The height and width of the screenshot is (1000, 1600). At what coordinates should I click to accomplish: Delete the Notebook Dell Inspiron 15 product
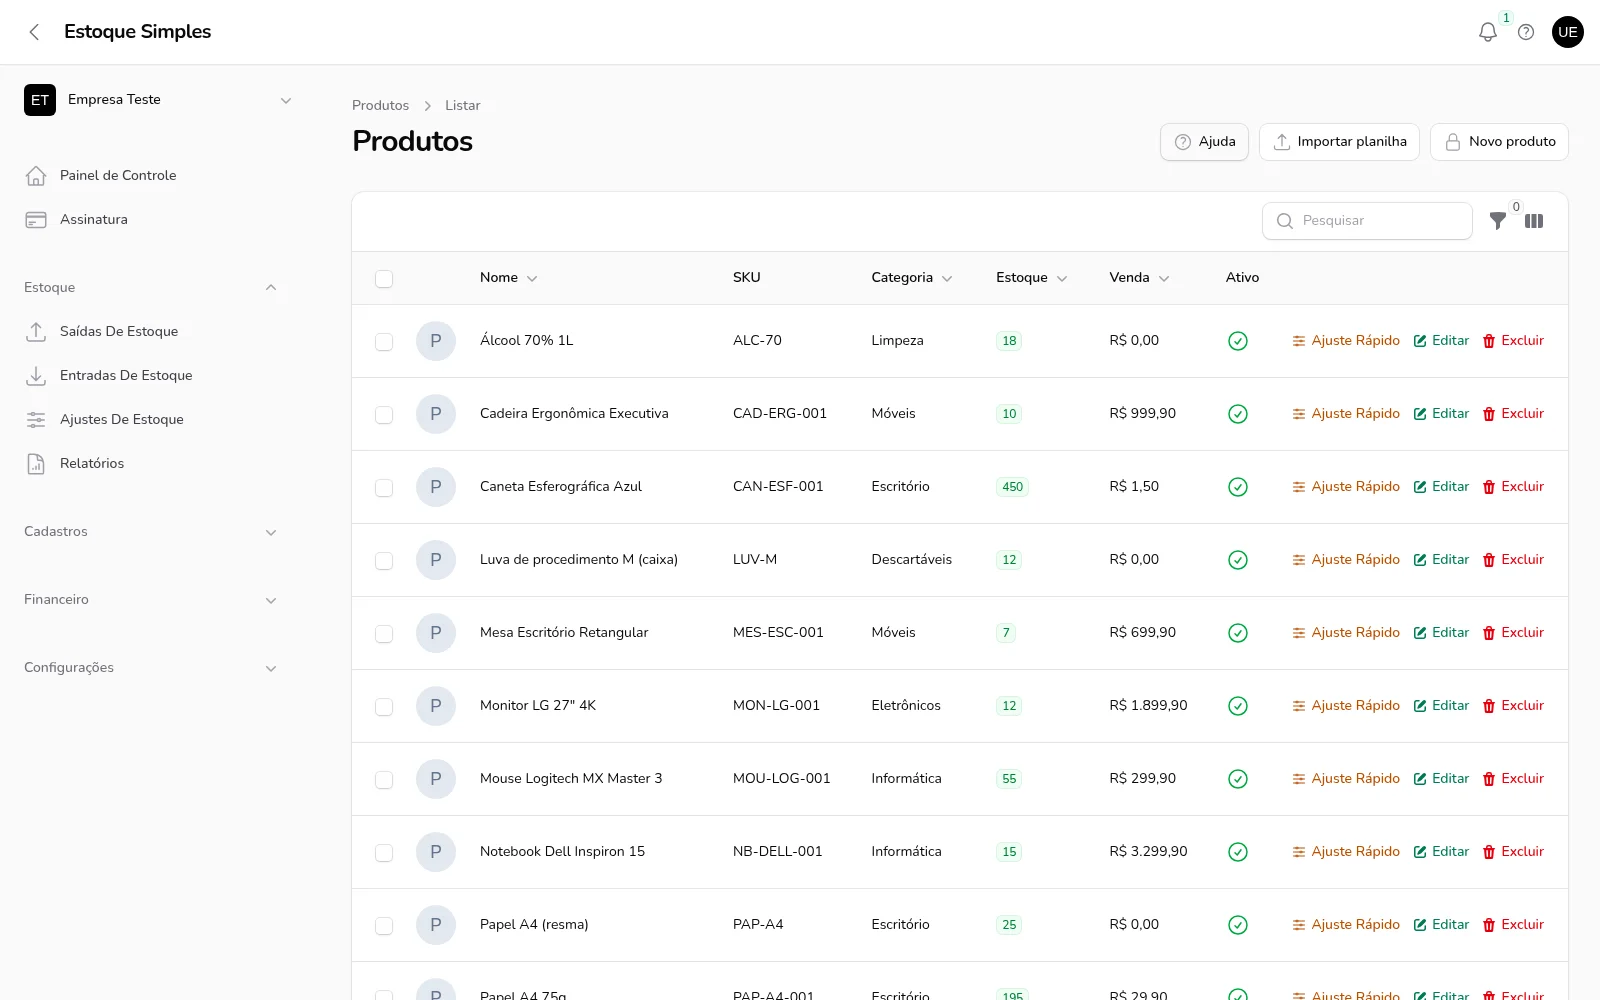pyautogui.click(x=1513, y=852)
